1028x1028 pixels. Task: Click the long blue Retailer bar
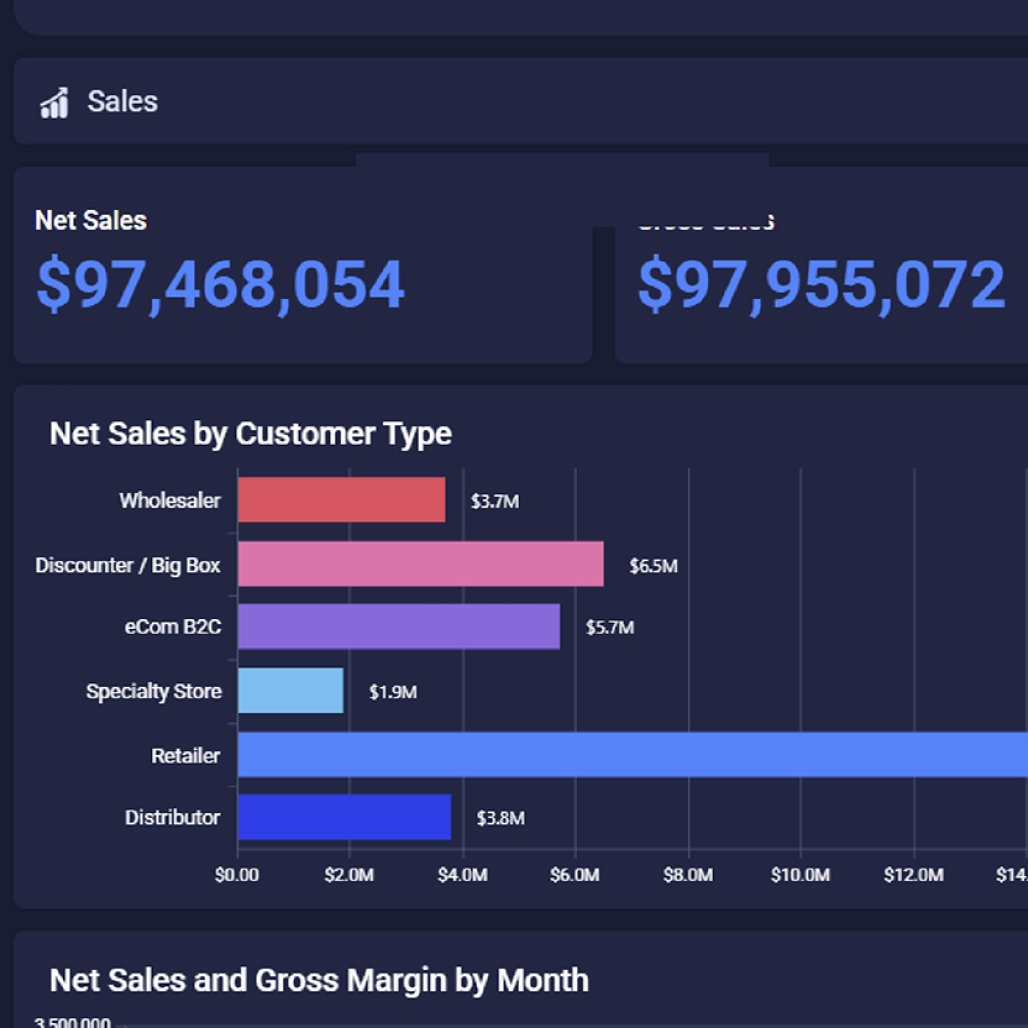click(632, 754)
